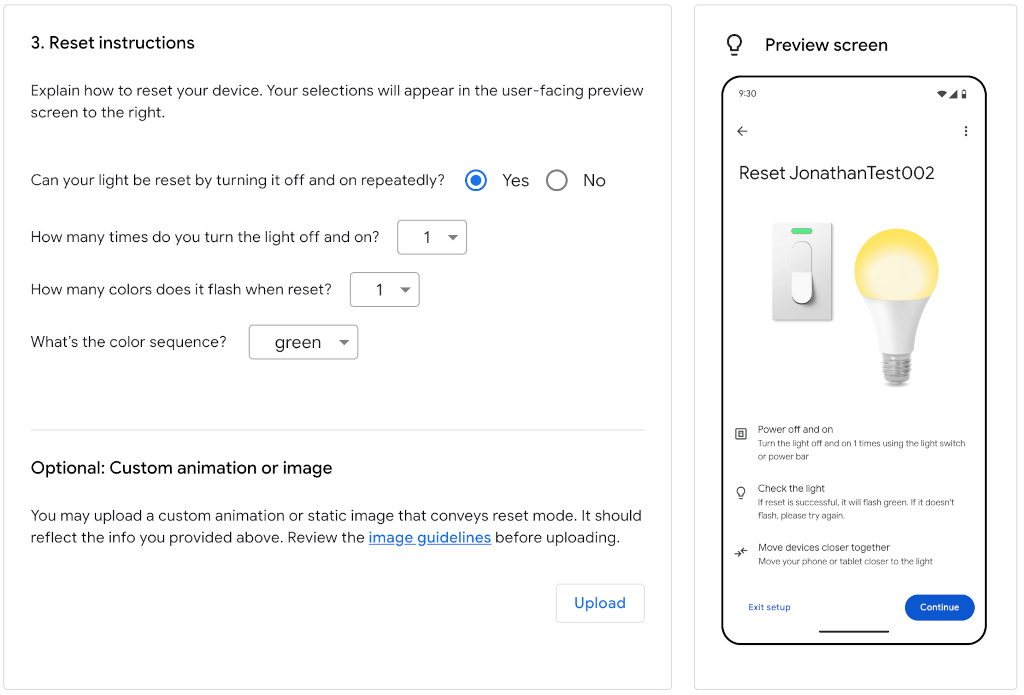
Task: Click the Upload button
Action: (600, 603)
